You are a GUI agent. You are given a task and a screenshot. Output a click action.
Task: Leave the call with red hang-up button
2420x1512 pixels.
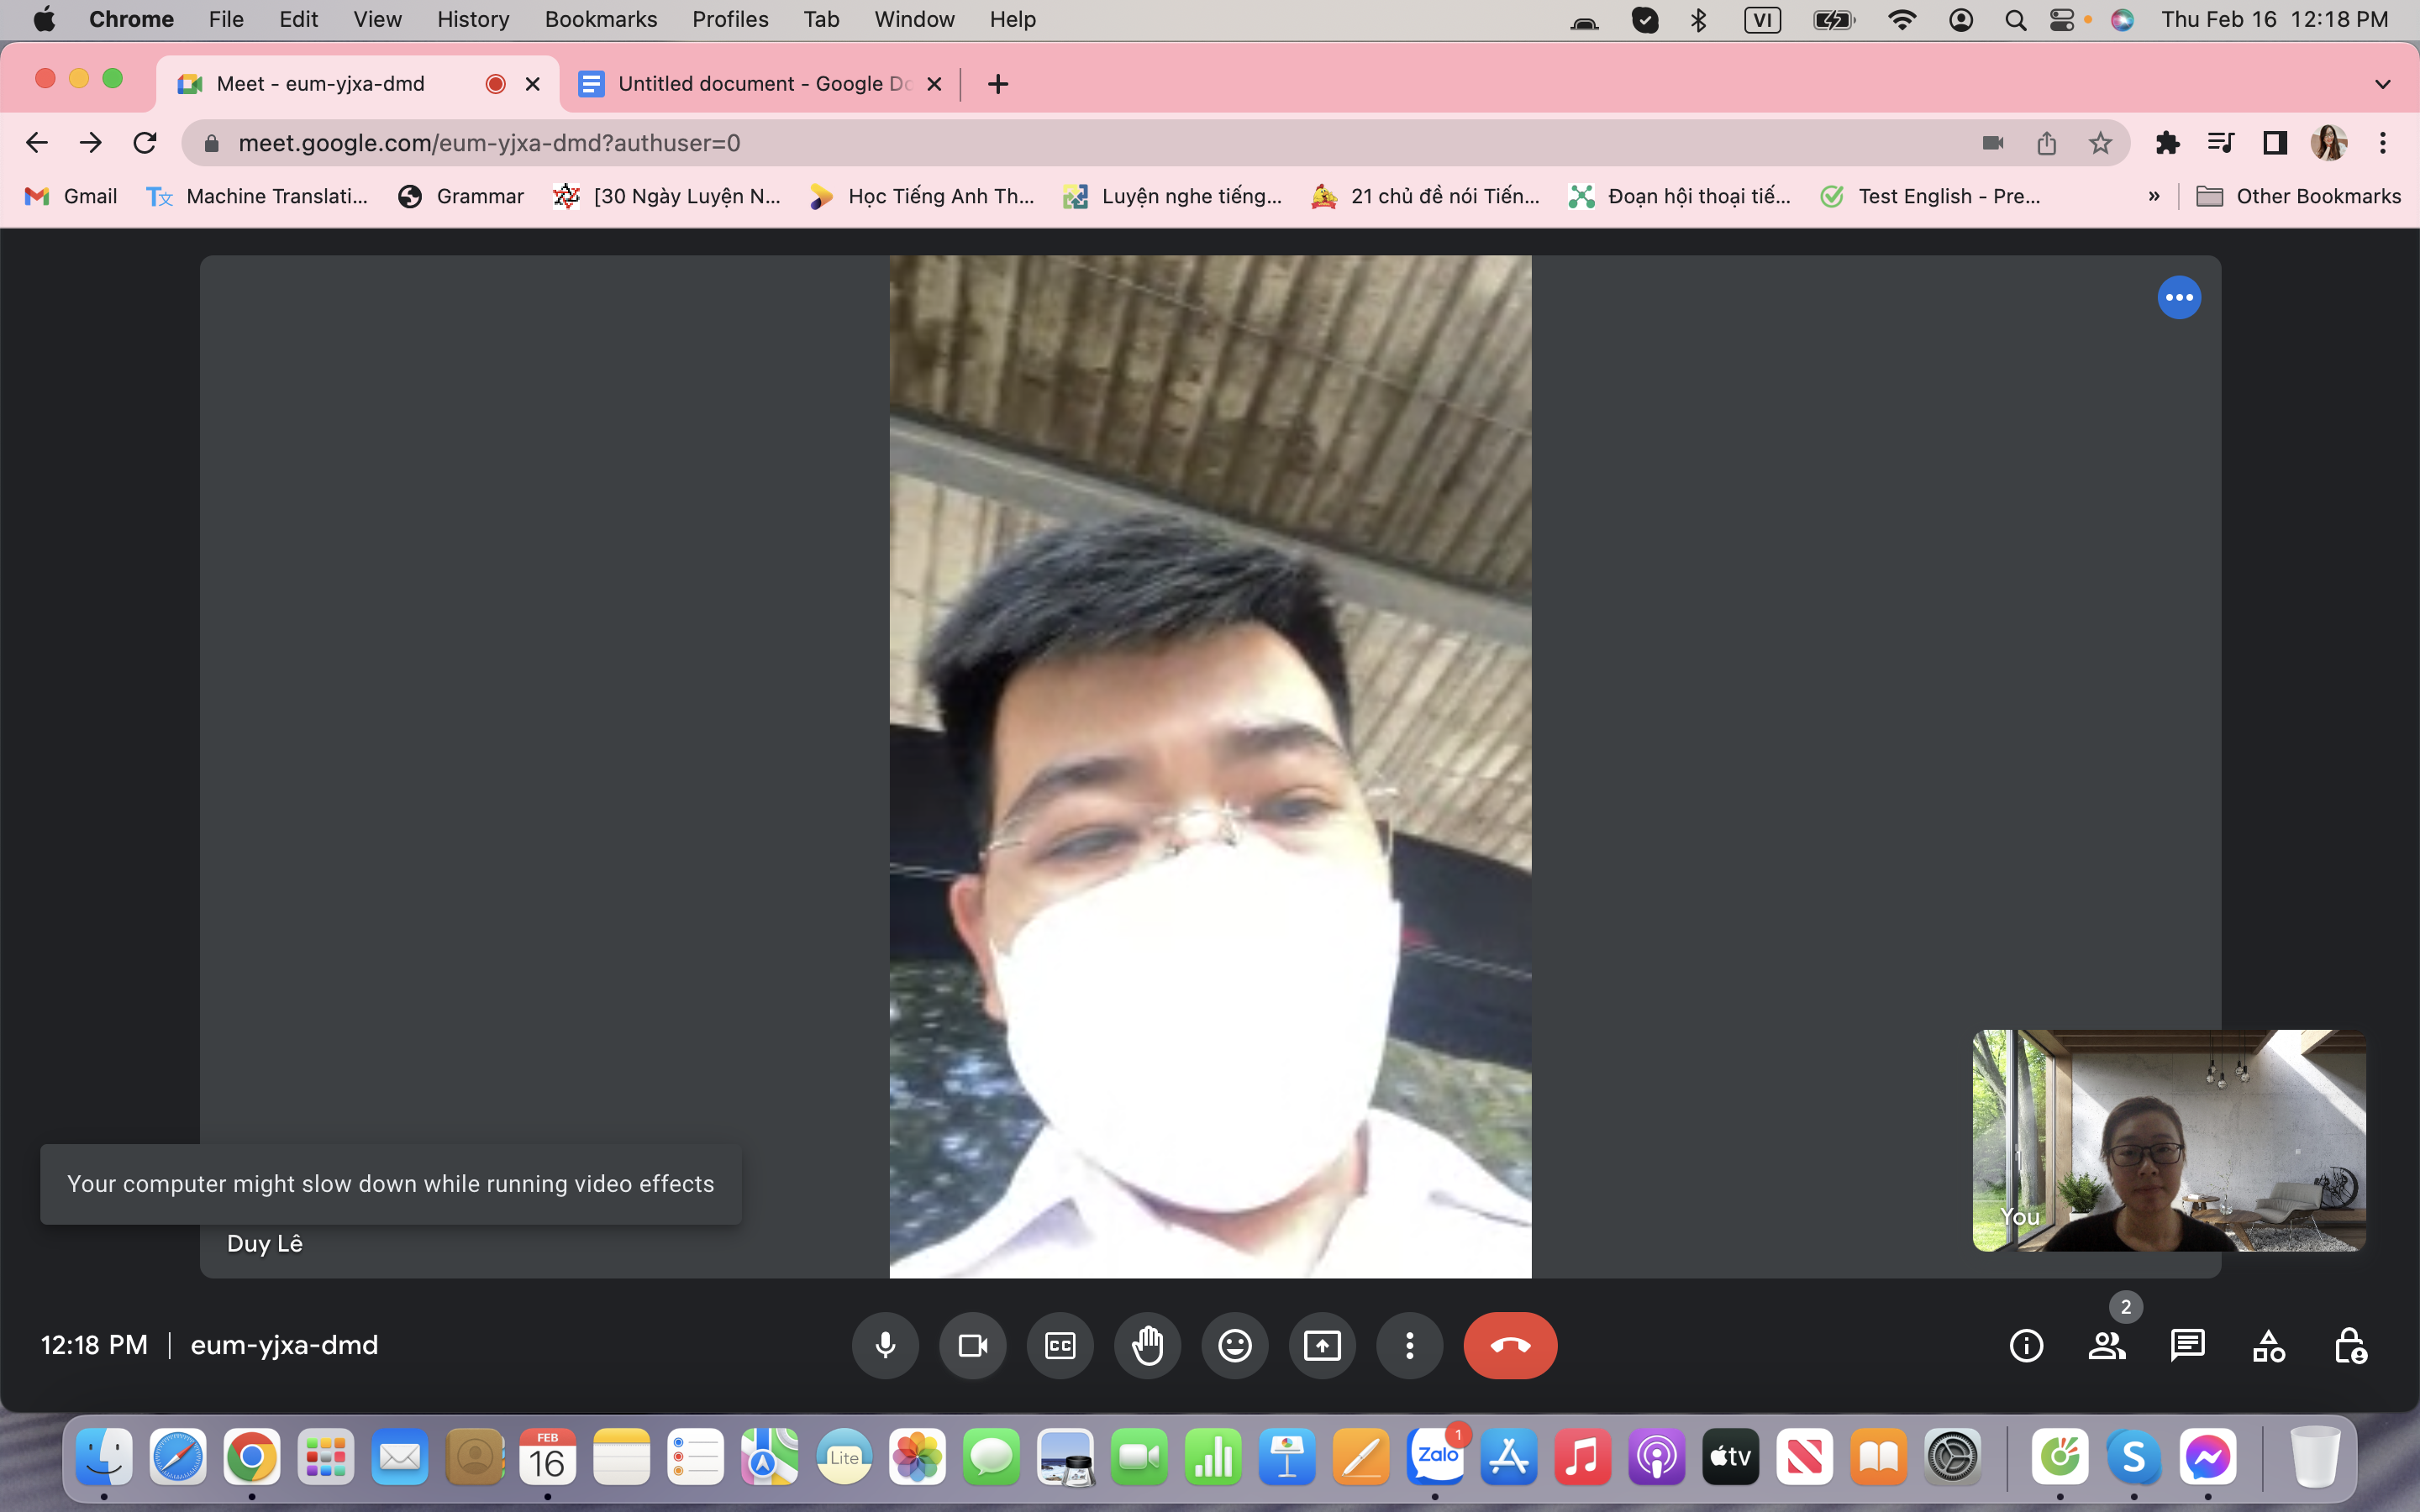(x=1510, y=1345)
